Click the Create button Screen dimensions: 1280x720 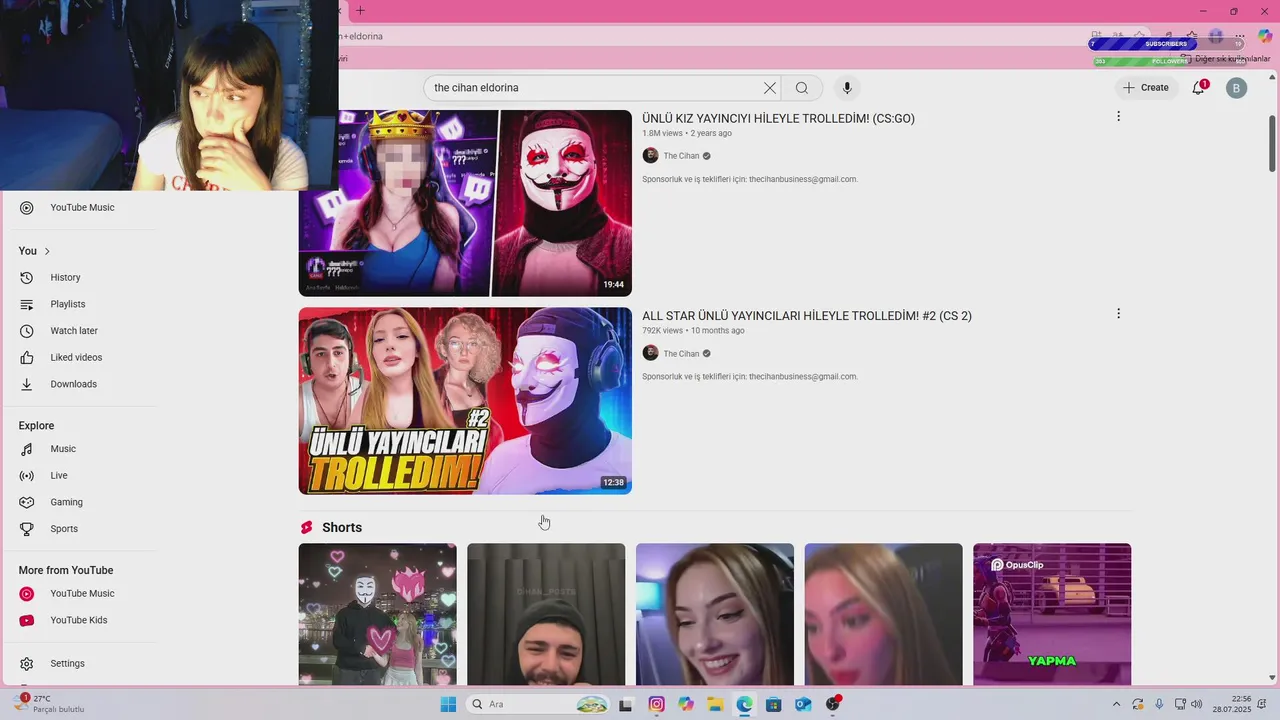pyautogui.click(x=1145, y=88)
